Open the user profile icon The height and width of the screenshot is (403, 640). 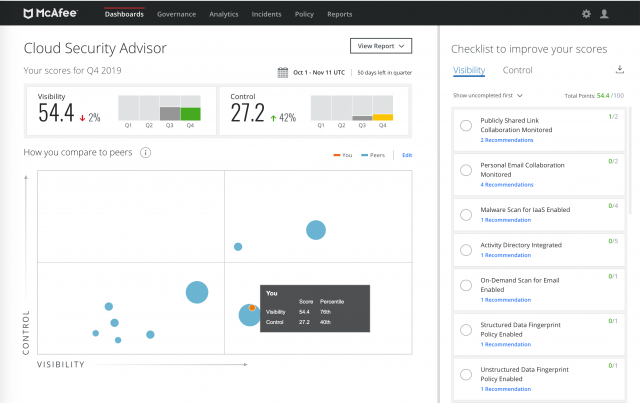[x=604, y=14]
